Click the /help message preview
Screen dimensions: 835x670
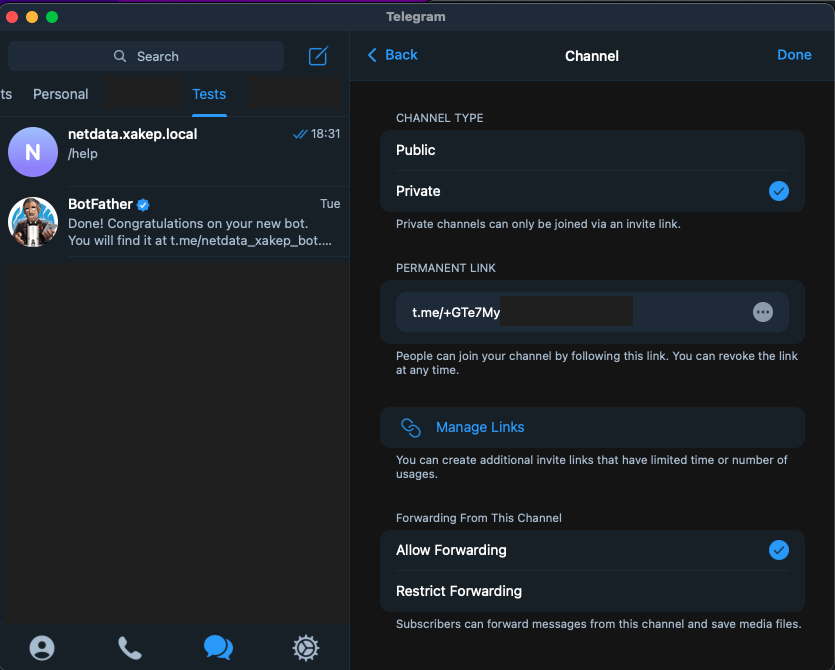pyautogui.click(x=83, y=154)
